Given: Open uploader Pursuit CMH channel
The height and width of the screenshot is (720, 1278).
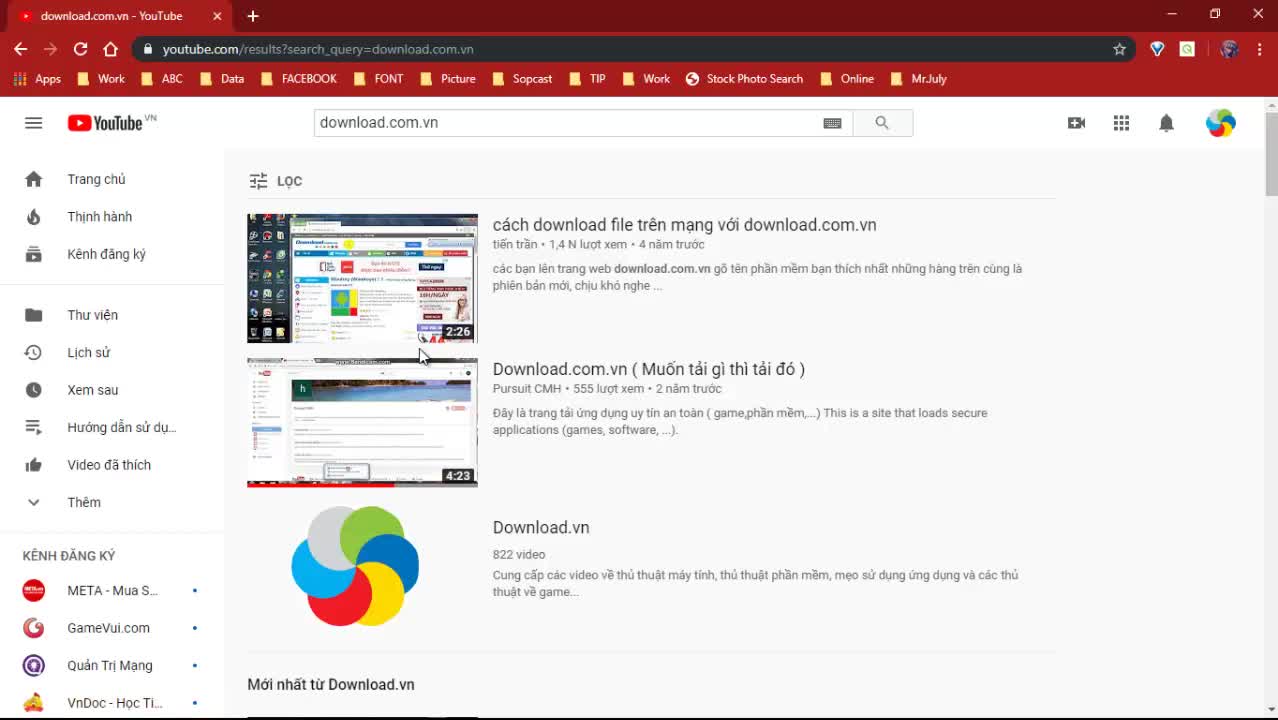Looking at the screenshot, I should [527, 389].
